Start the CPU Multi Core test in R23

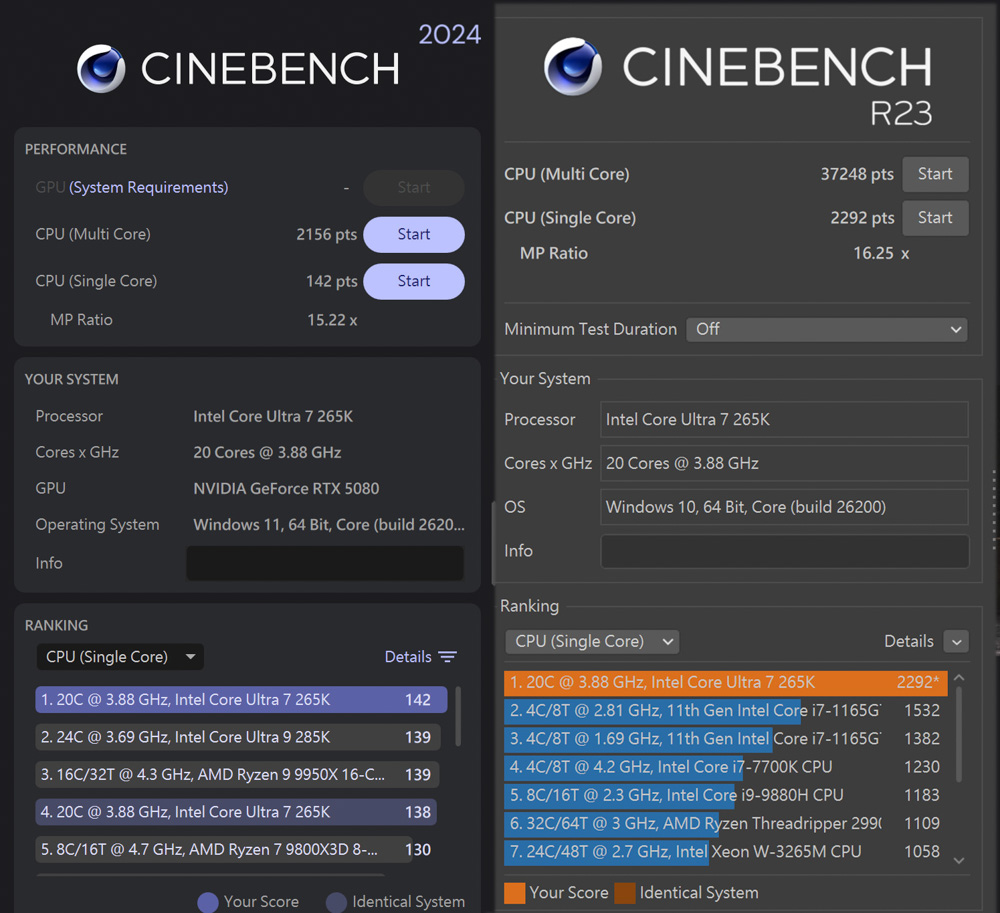coord(935,174)
